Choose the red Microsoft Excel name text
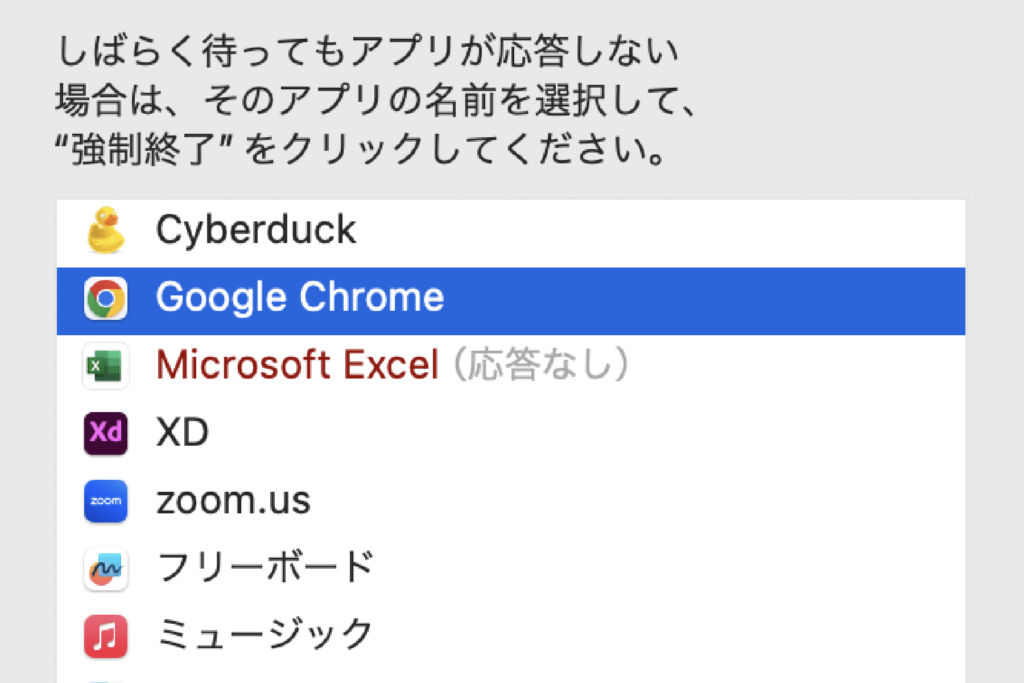1024x683 pixels. click(x=297, y=367)
